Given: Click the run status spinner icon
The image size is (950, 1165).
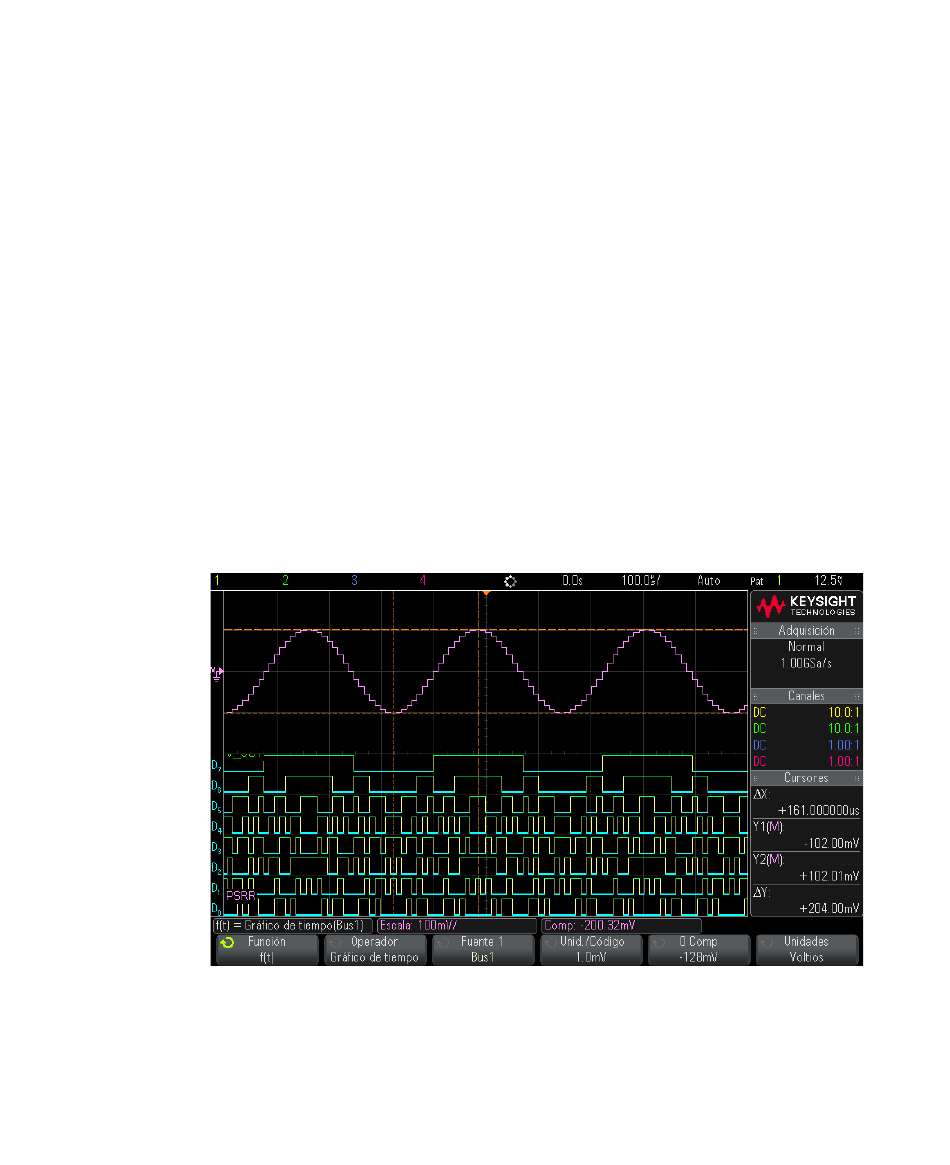Looking at the screenshot, I should (x=510, y=581).
